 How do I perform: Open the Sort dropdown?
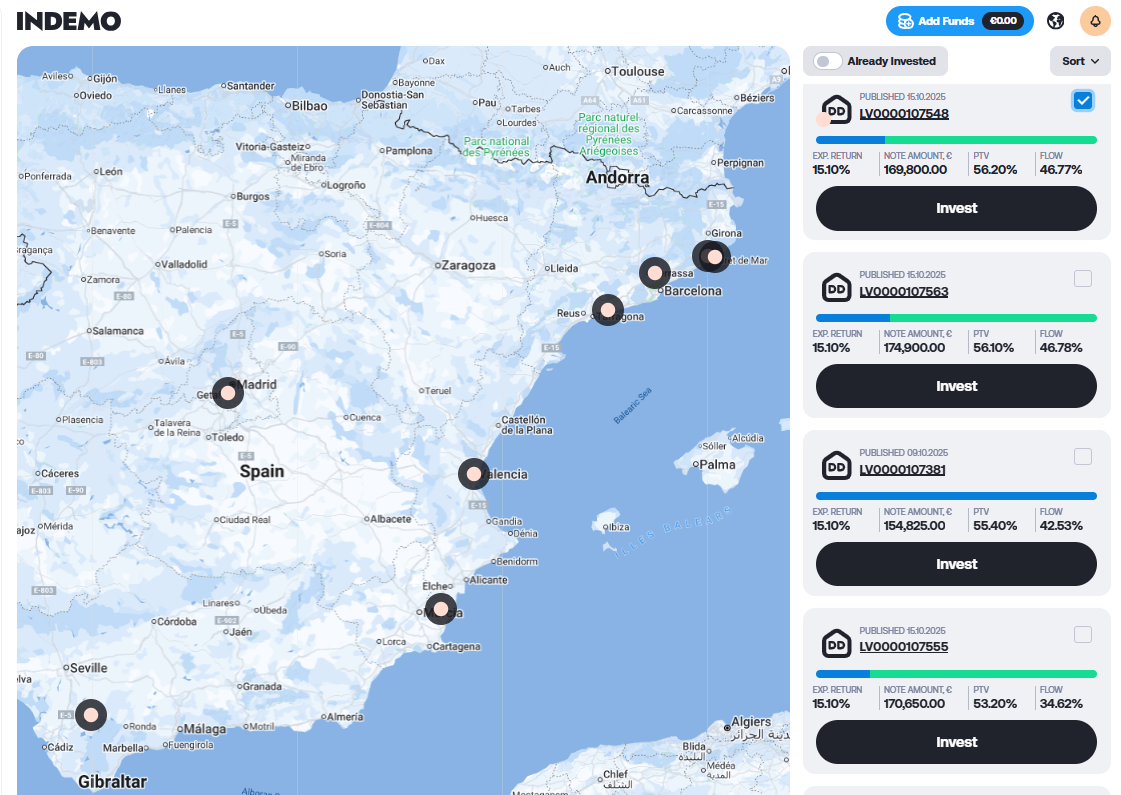click(1080, 61)
